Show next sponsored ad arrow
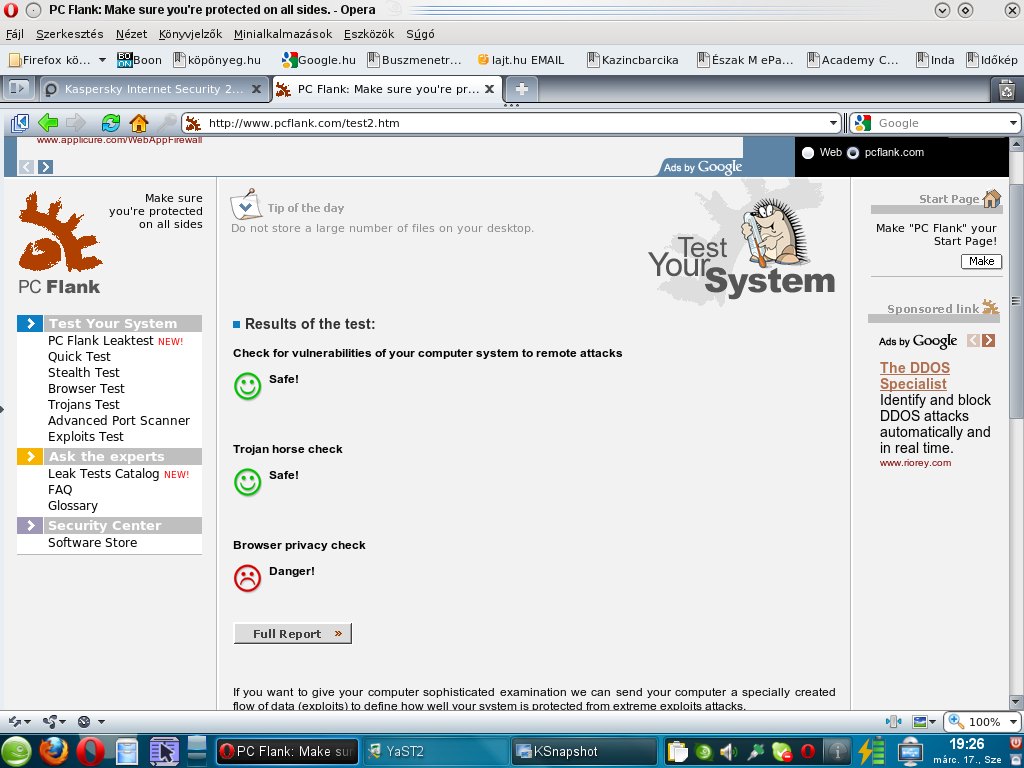Screen dimensions: 1024x768 [989, 340]
